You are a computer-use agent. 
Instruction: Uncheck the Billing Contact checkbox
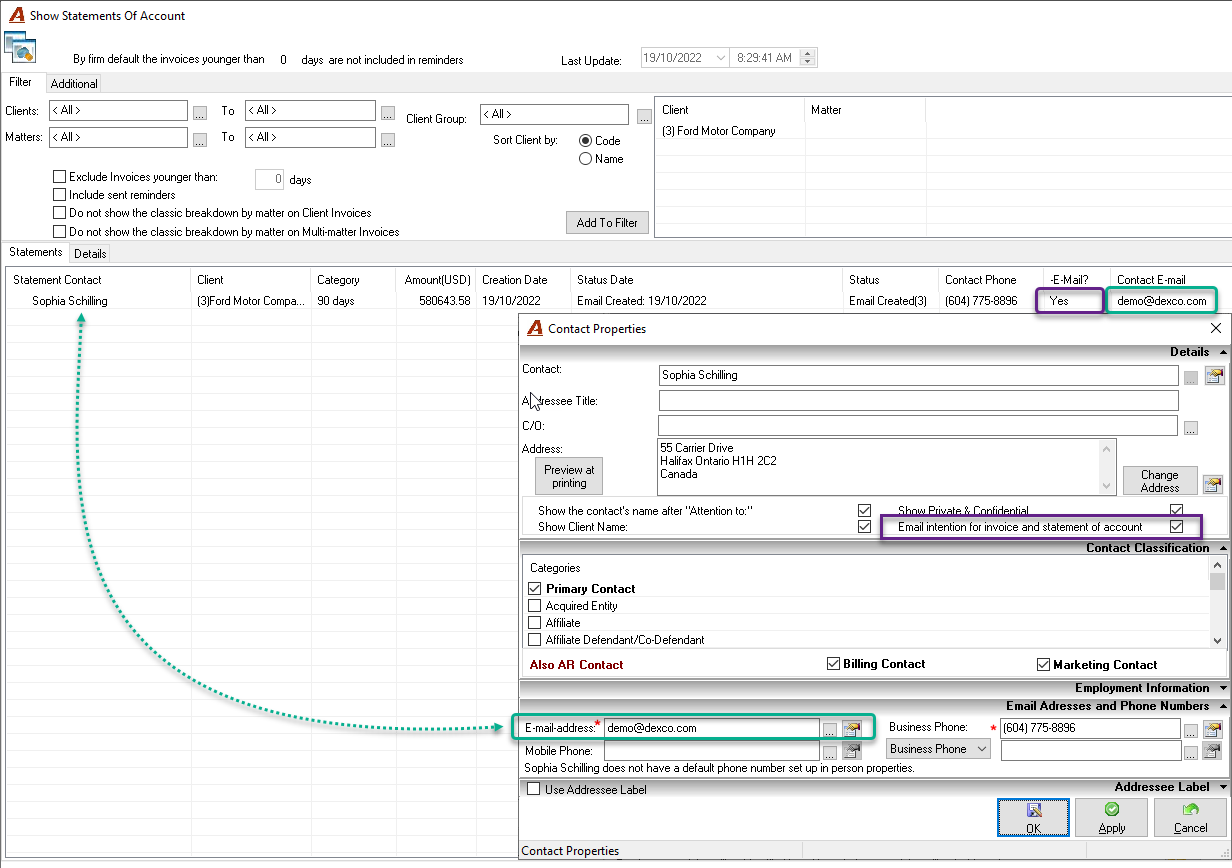point(834,664)
